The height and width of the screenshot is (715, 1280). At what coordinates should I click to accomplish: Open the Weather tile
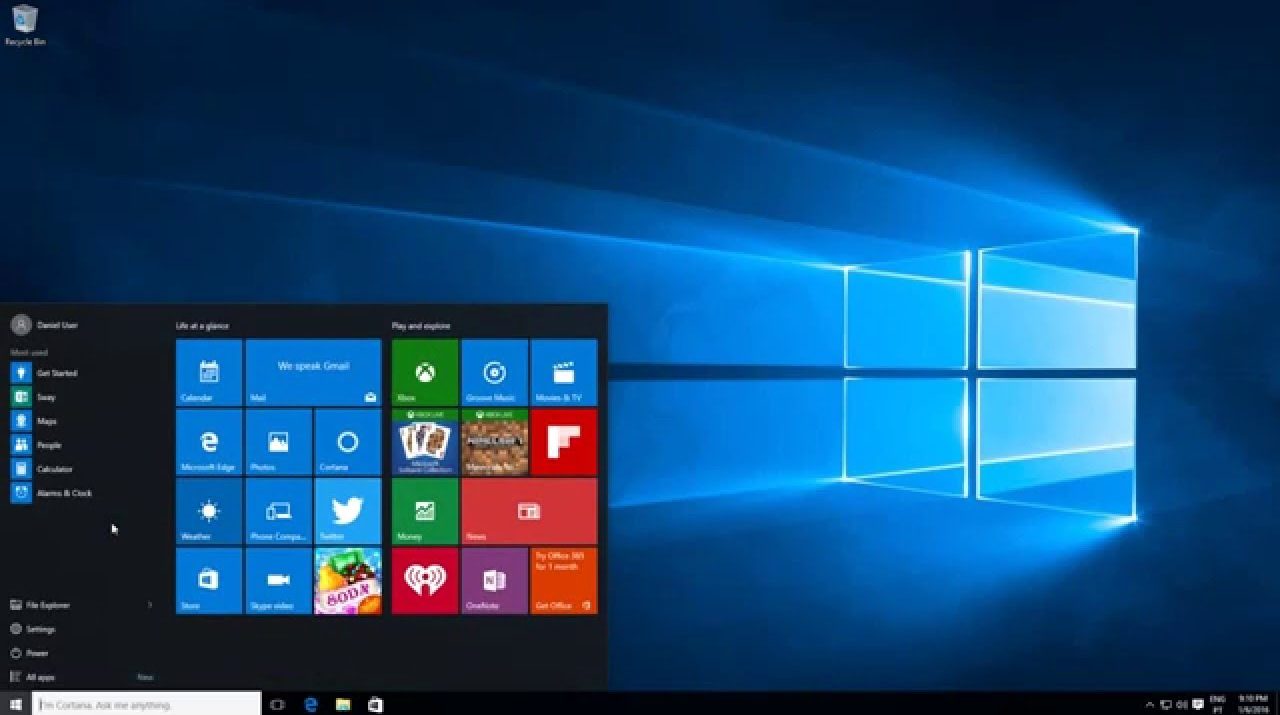(209, 511)
